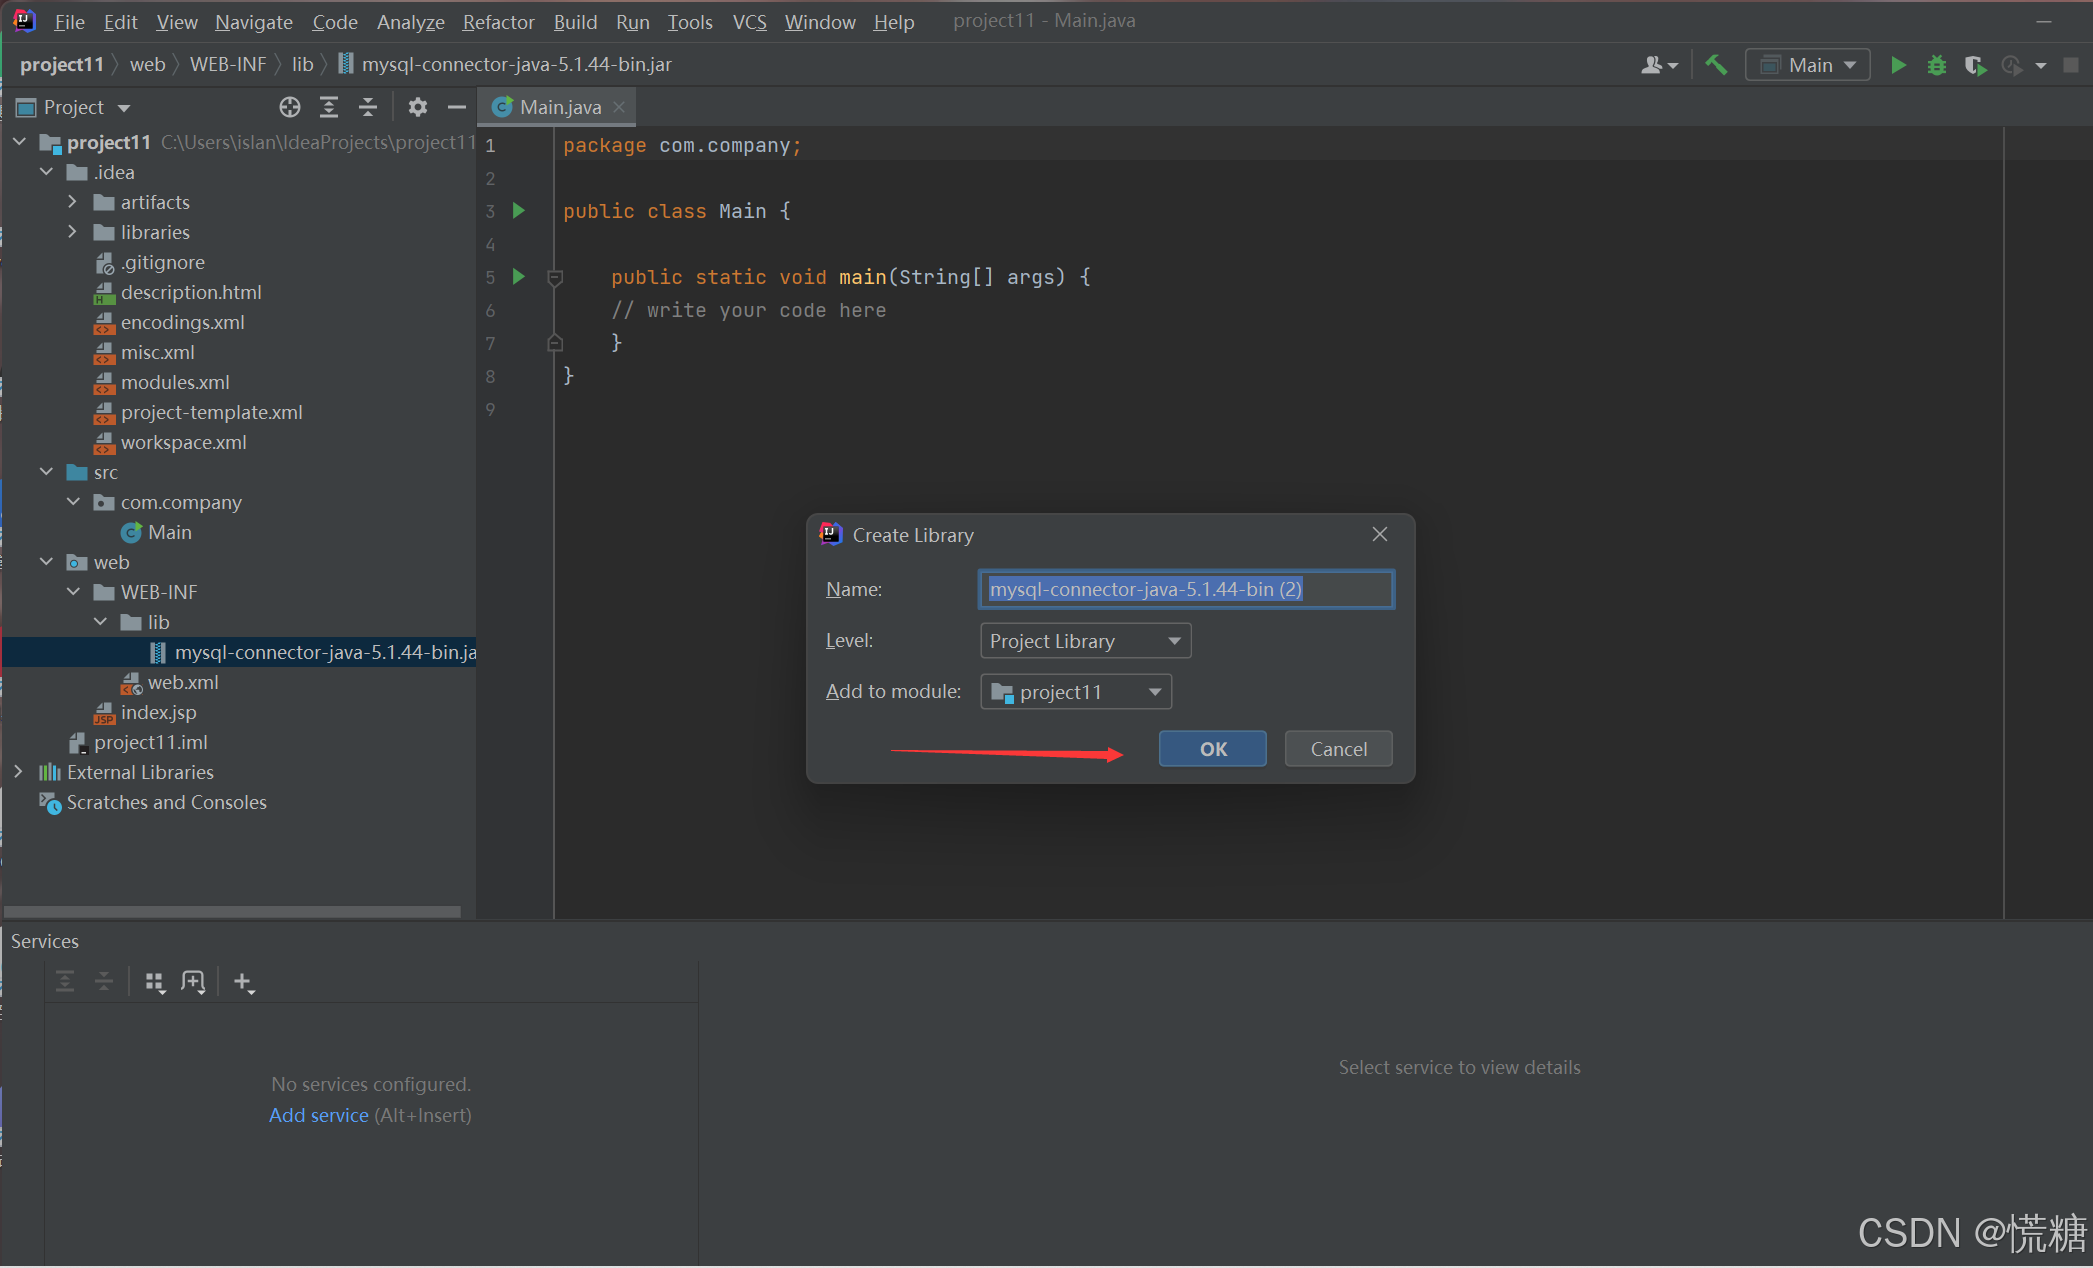The image size is (2093, 1268).
Task: Click run gutter icon beside class Main
Action: point(518,210)
